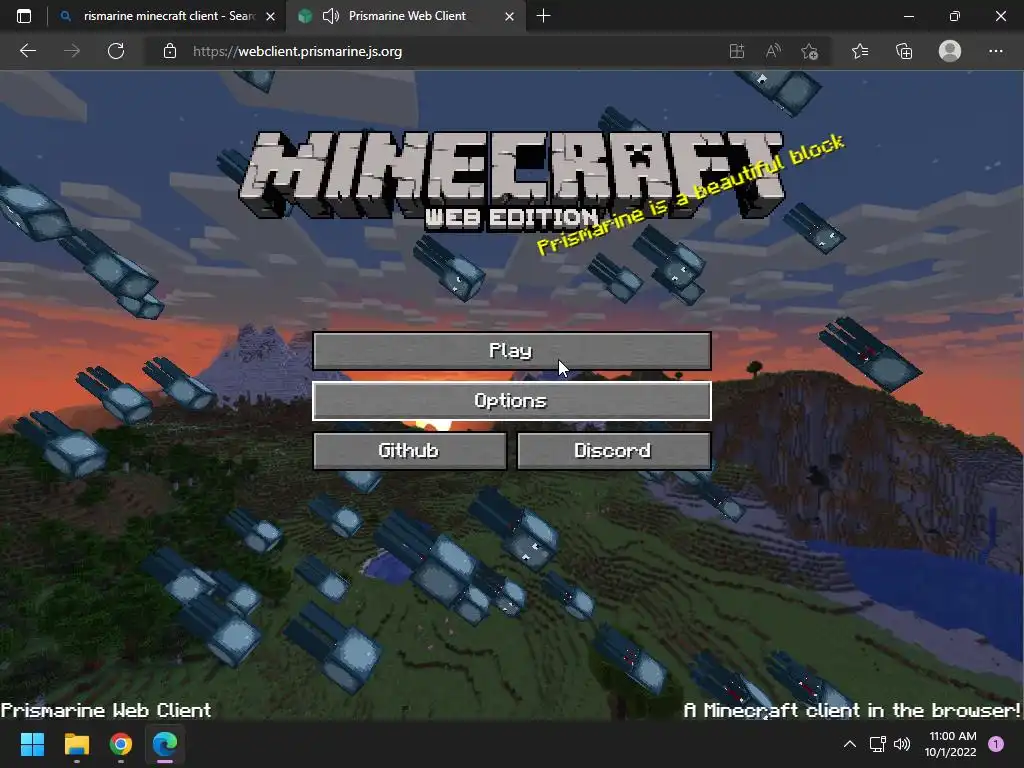Open the notification badge in the tray

coord(996,744)
